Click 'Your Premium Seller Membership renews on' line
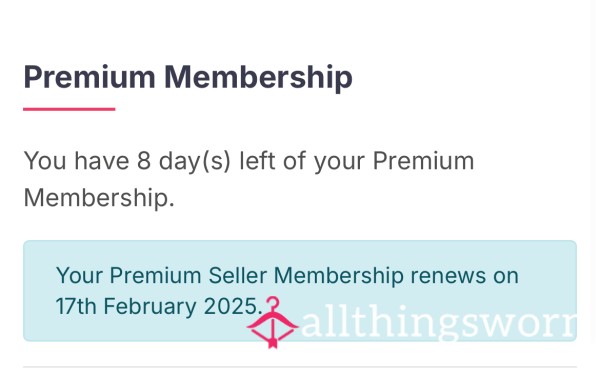 tap(287, 276)
